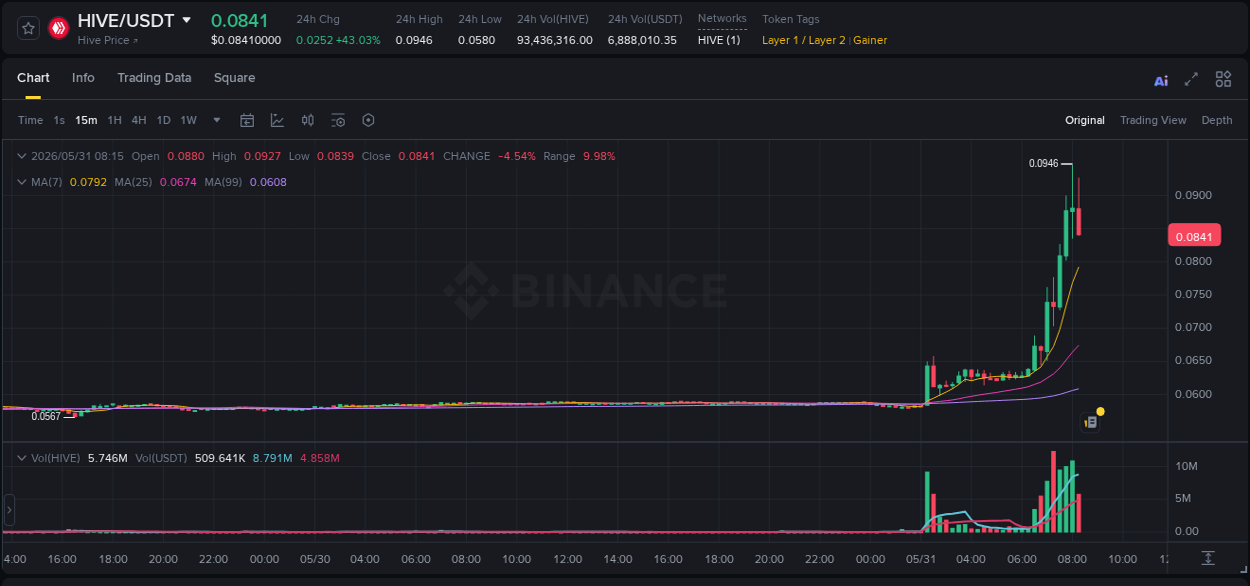Click the 24h High value 0.0946

[414, 40]
